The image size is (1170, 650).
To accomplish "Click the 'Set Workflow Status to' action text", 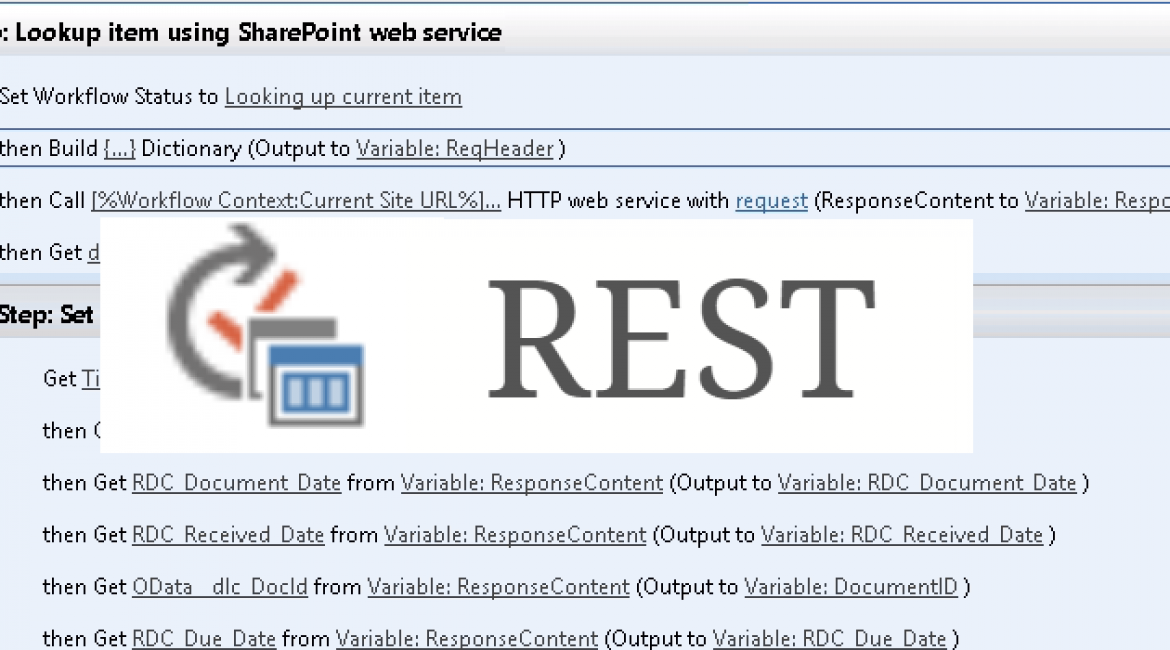I will [109, 97].
